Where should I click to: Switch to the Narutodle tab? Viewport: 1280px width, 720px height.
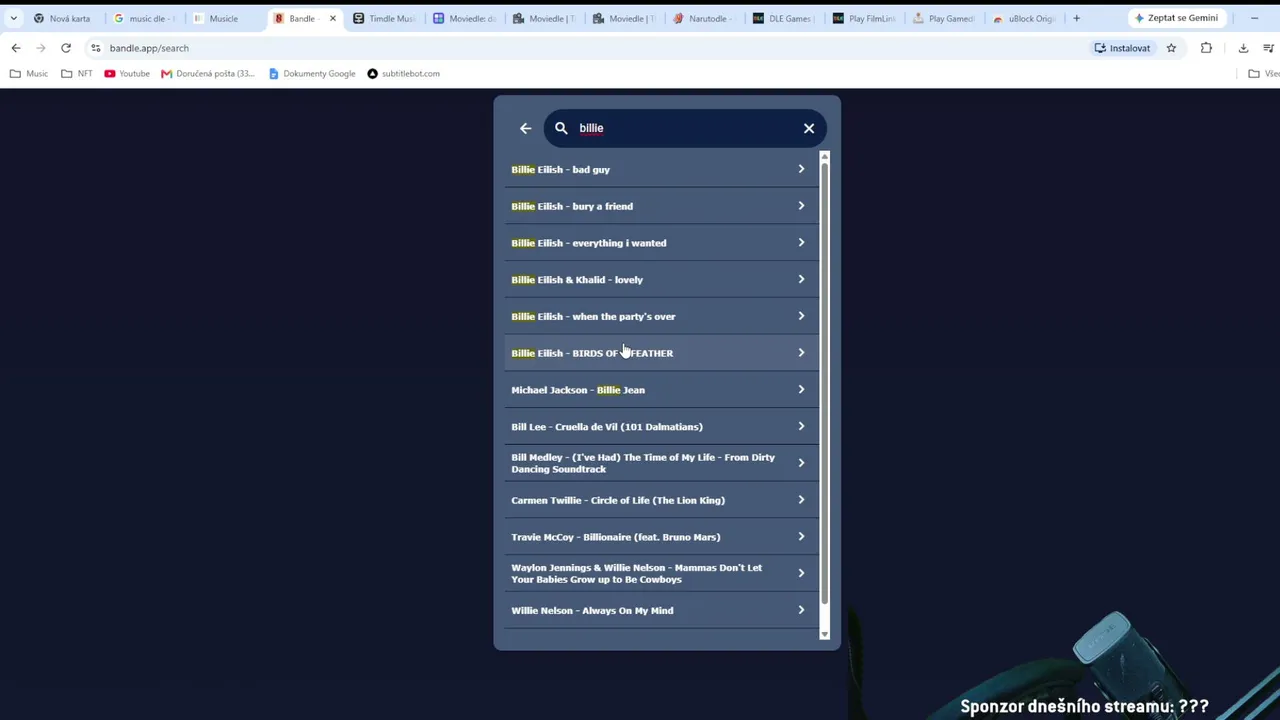pyautogui.click(x=705, y=18)
